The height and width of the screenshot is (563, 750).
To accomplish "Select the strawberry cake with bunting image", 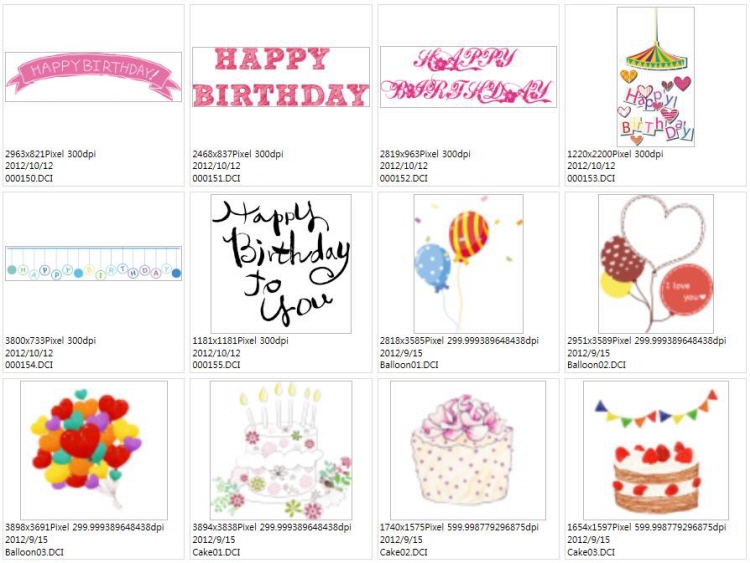I will pyautogui.click(x=656, y=450).
